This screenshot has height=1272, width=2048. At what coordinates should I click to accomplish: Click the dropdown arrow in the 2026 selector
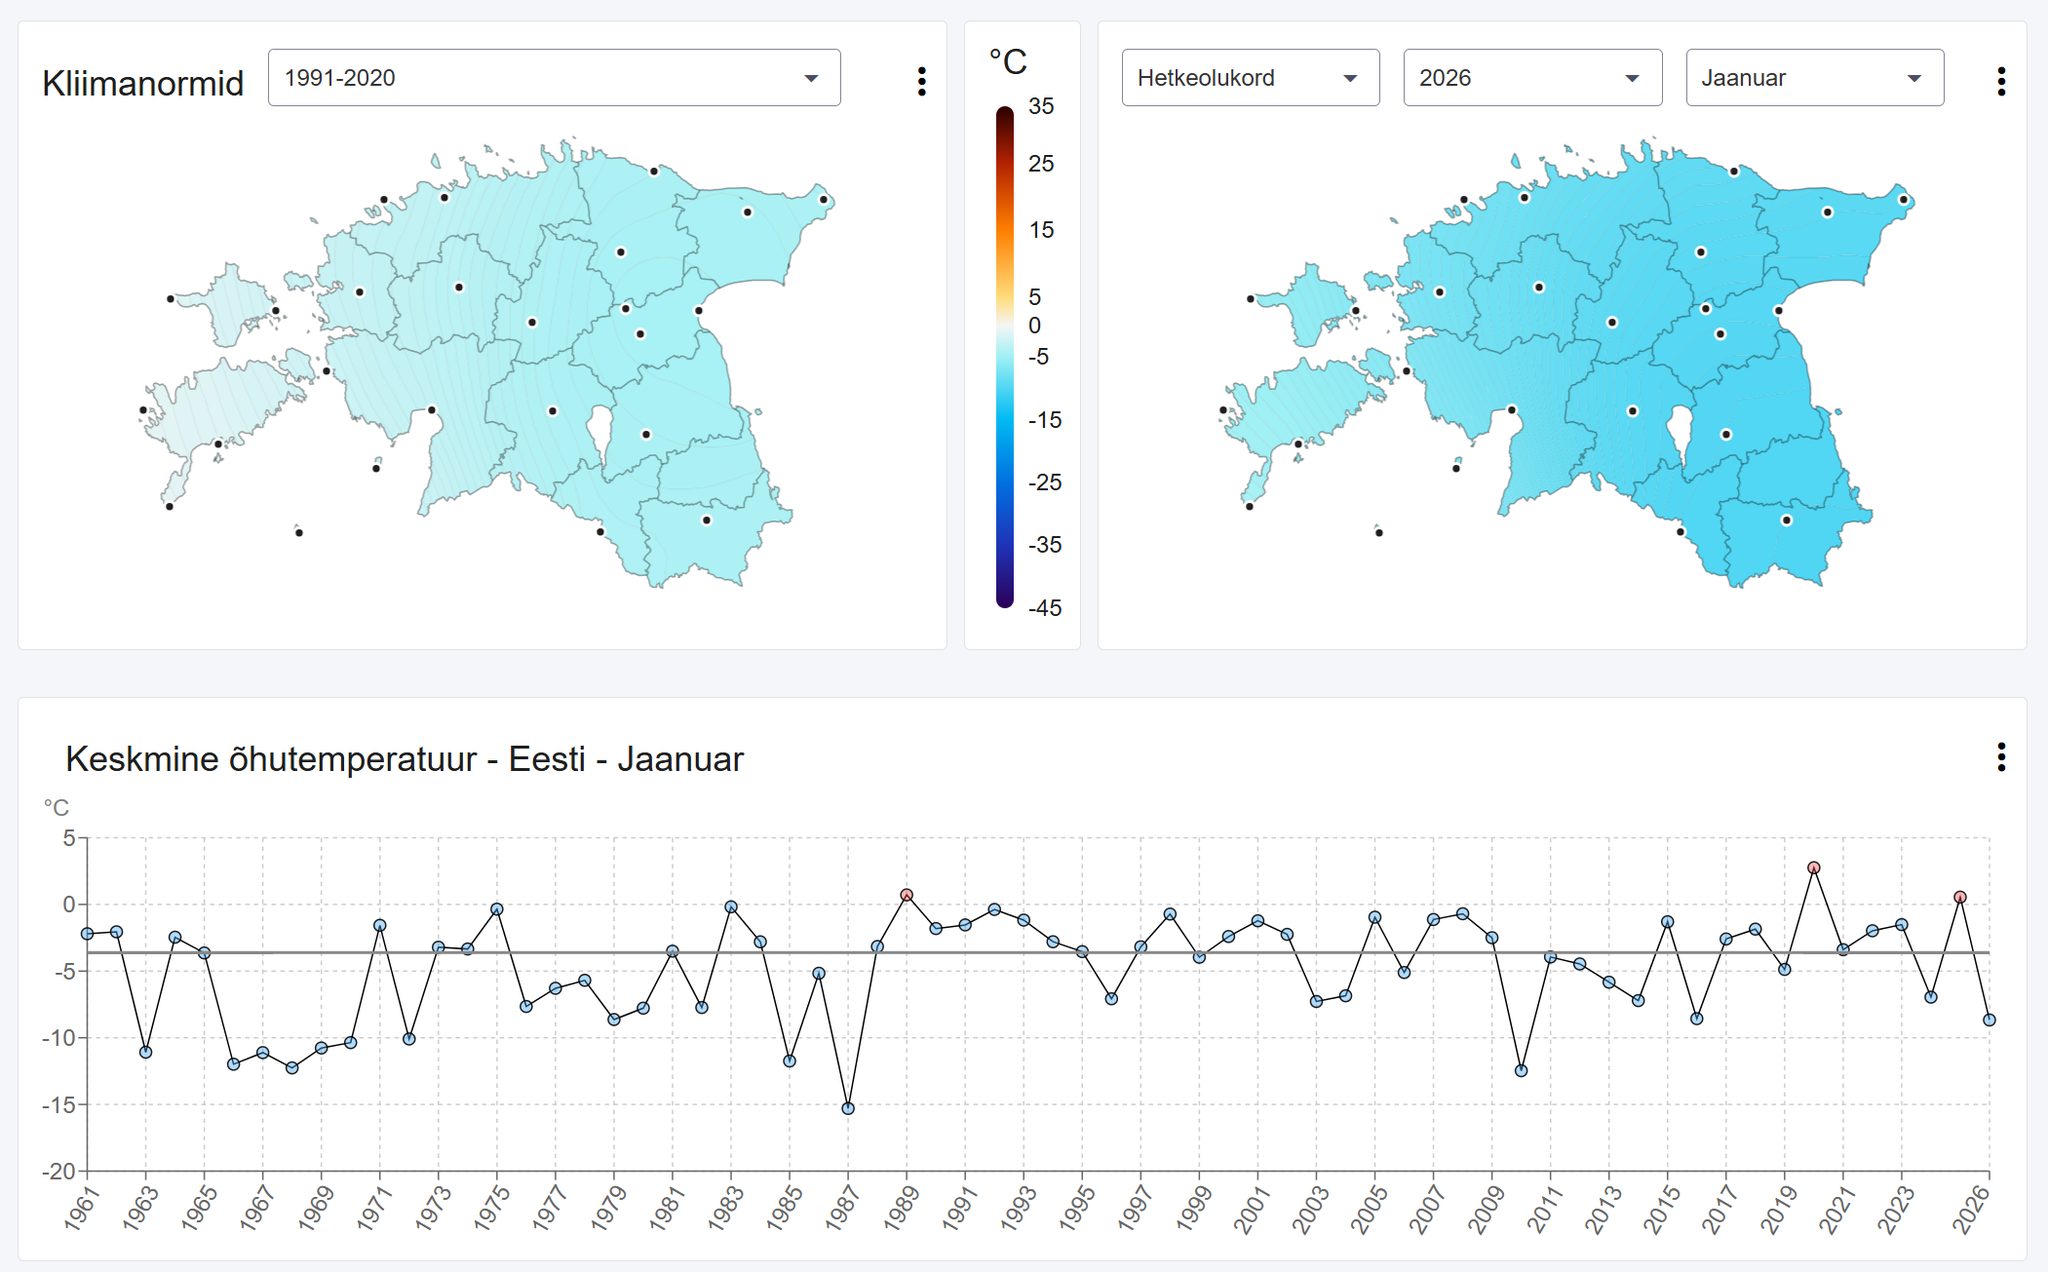pyautogui.click(x=1632, y=78)
